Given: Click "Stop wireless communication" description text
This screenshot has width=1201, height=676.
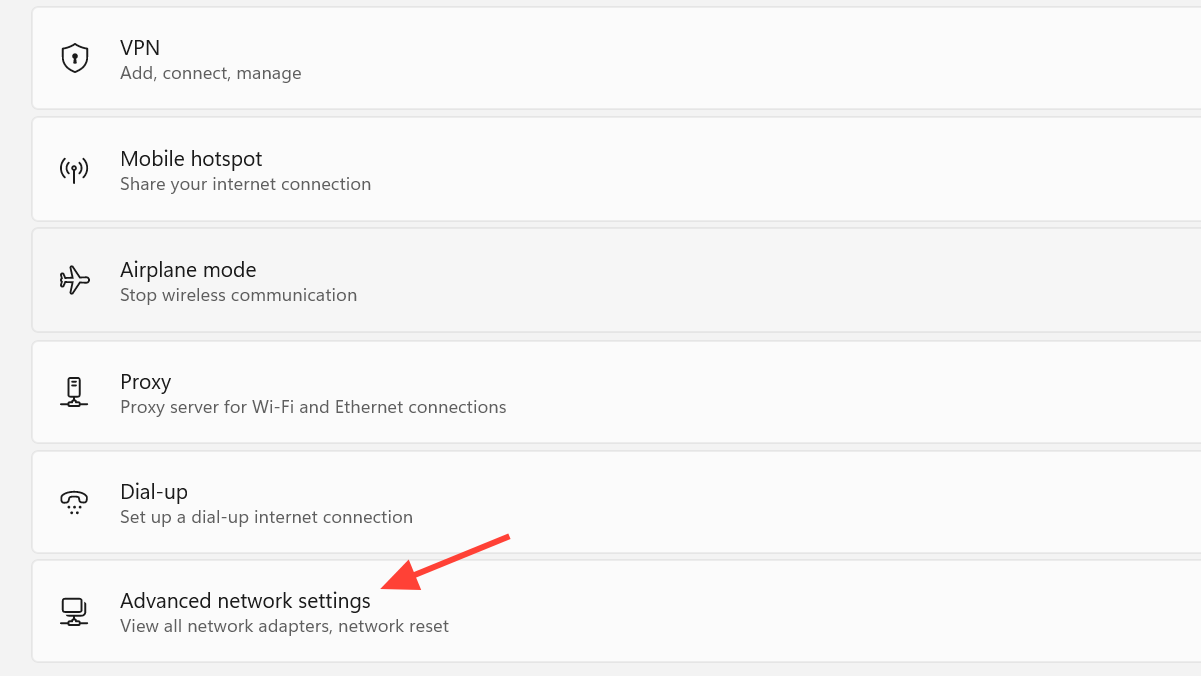Looking at the screenshot, I should click(238, 295).
